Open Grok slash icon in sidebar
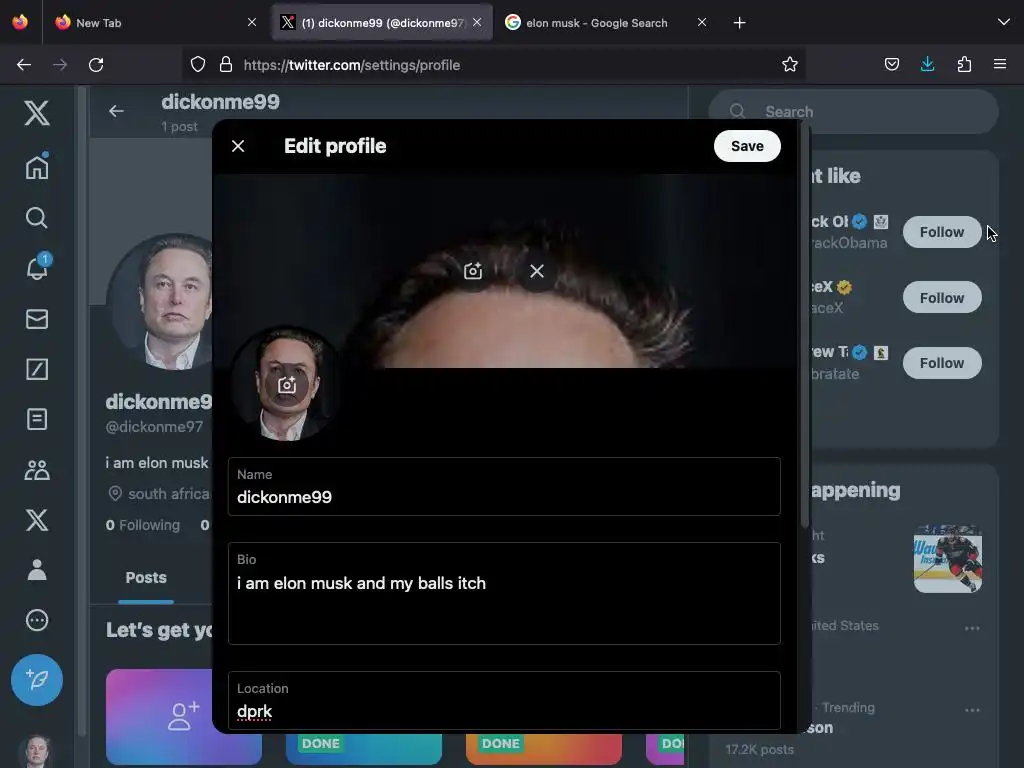The height and width of the screenshot is (768, 1024). click(x=37, y=369)
